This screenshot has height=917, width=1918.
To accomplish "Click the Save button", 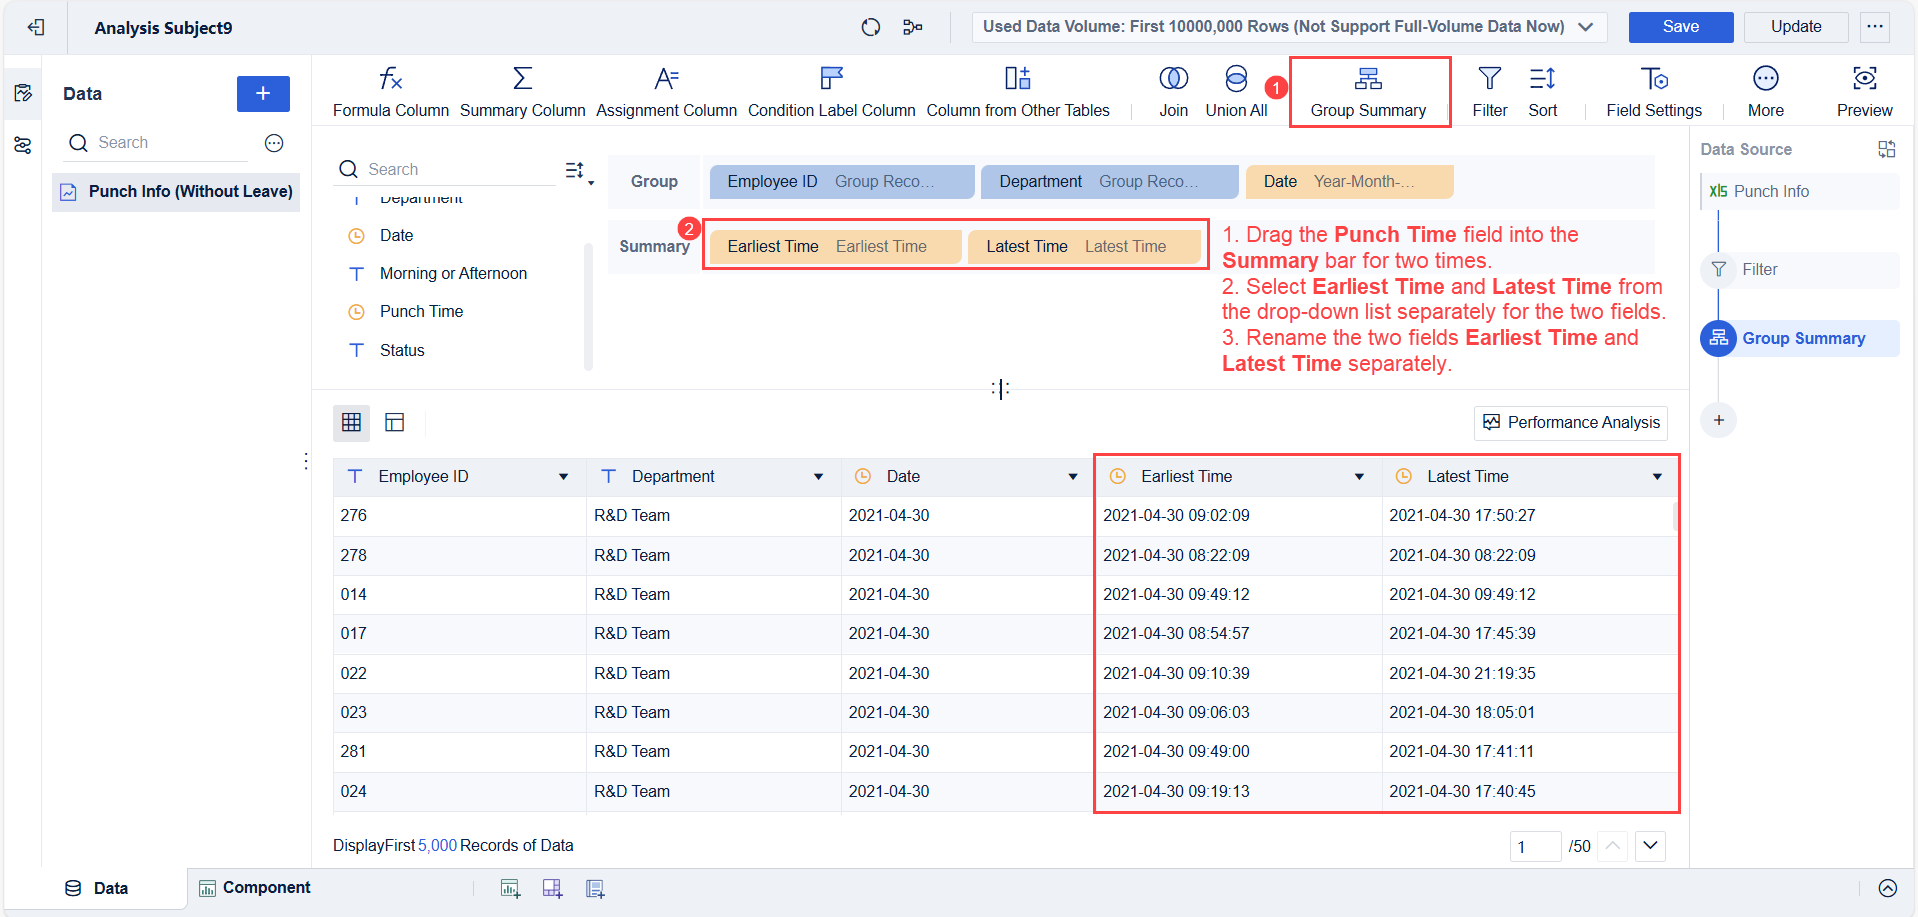I will [x=1679, y=27].
